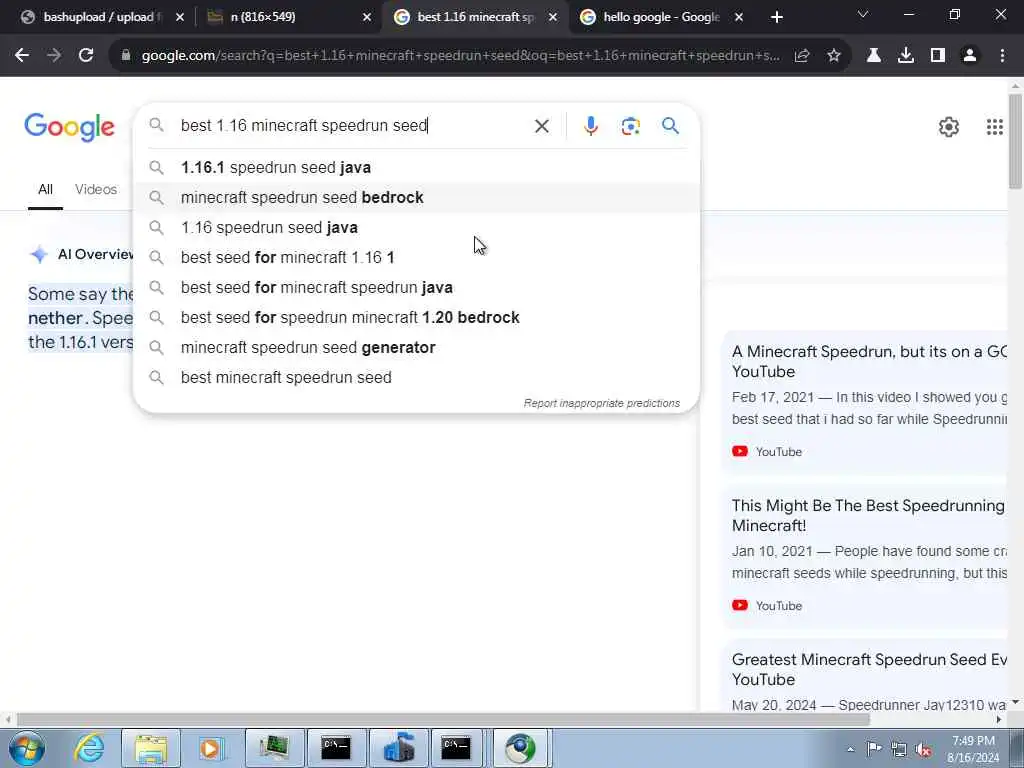Select the All results tab

(x=45, y=189)
